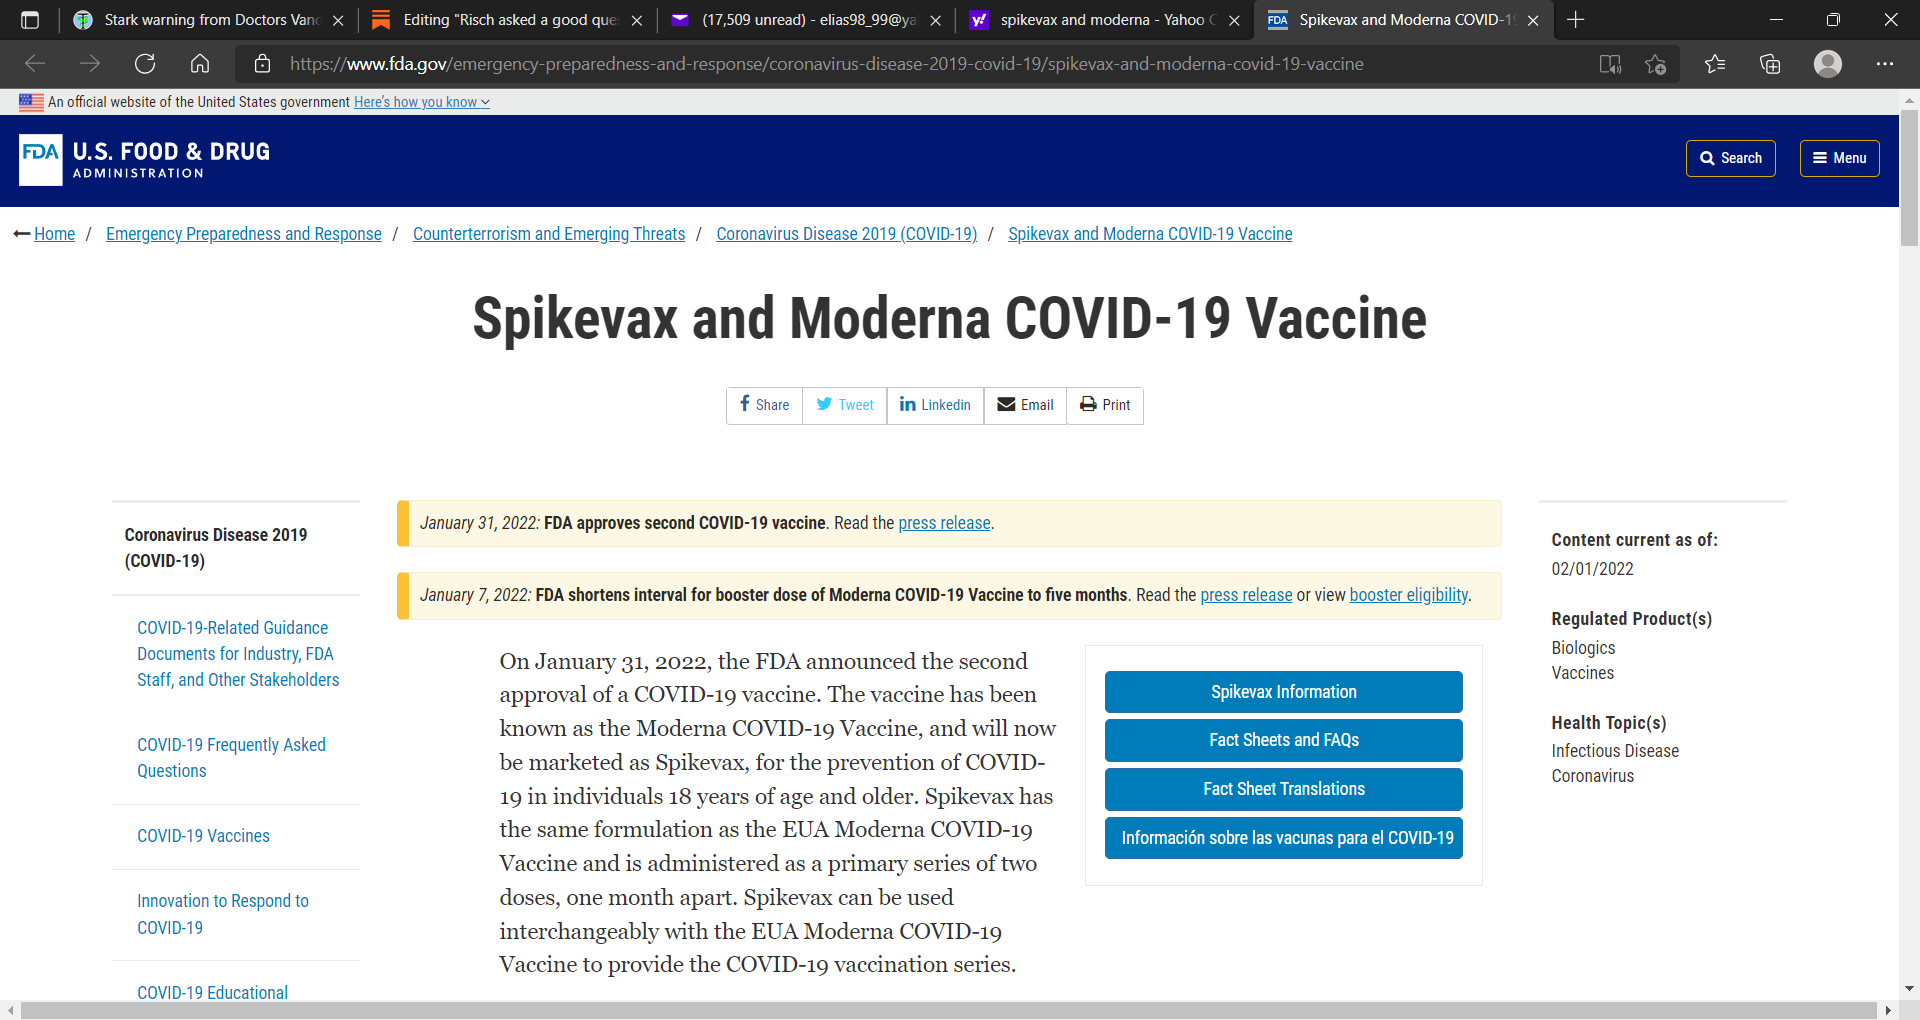Viewport: 1920px width, 1020px height.
Task: Open a new tab with plus icon
Action: coord(1576,20)
